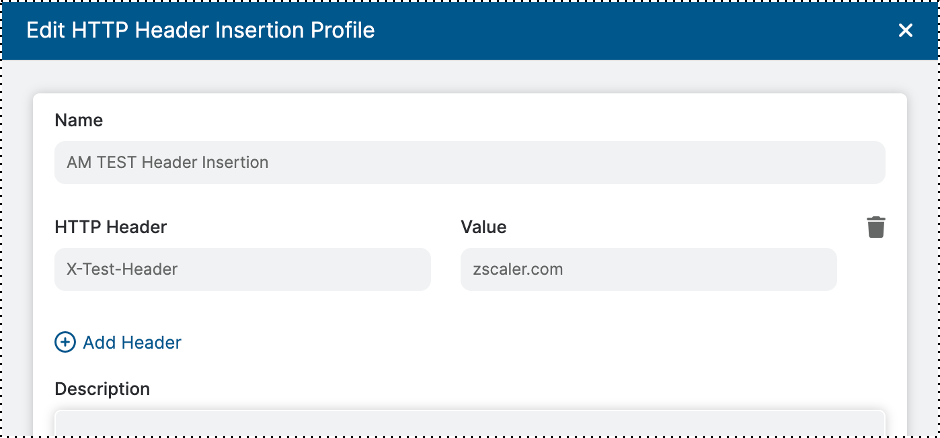Image resolution: width=940 pixels, height=438 pixels.
Task: Place cursor on 'AM TEST Header Insertion' text
Action: click(167, 162)
